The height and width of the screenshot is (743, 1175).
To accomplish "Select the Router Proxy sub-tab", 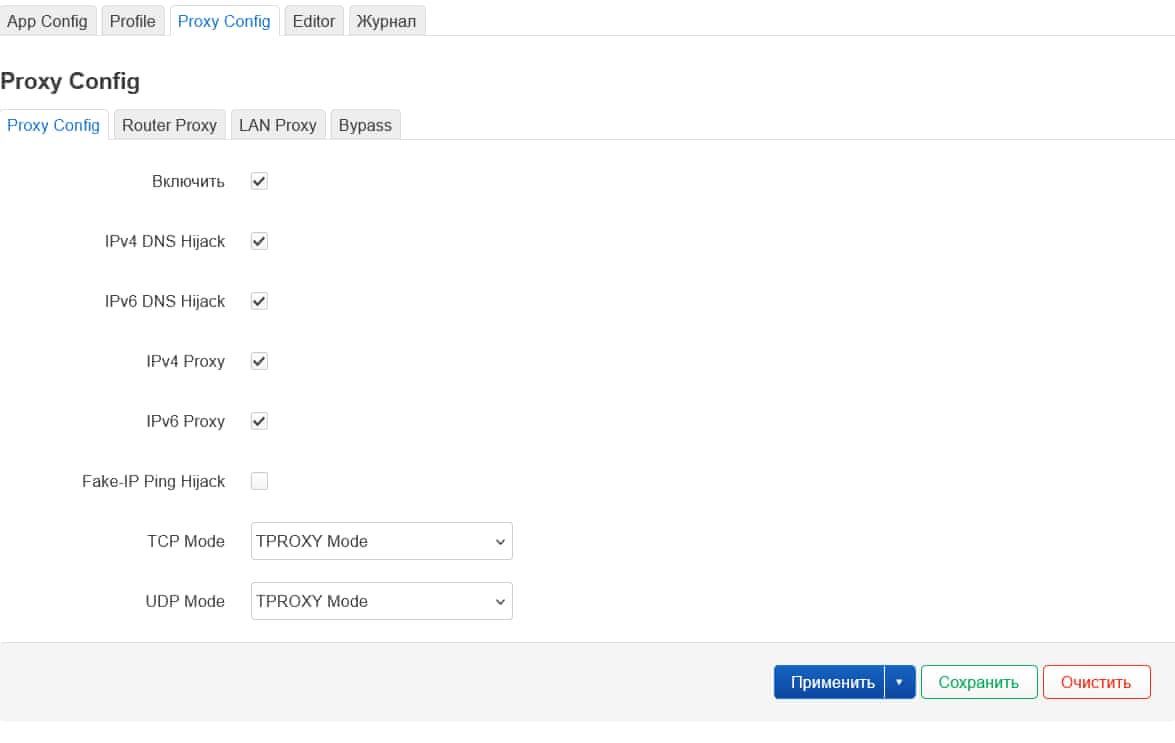I will click(169, 125).
